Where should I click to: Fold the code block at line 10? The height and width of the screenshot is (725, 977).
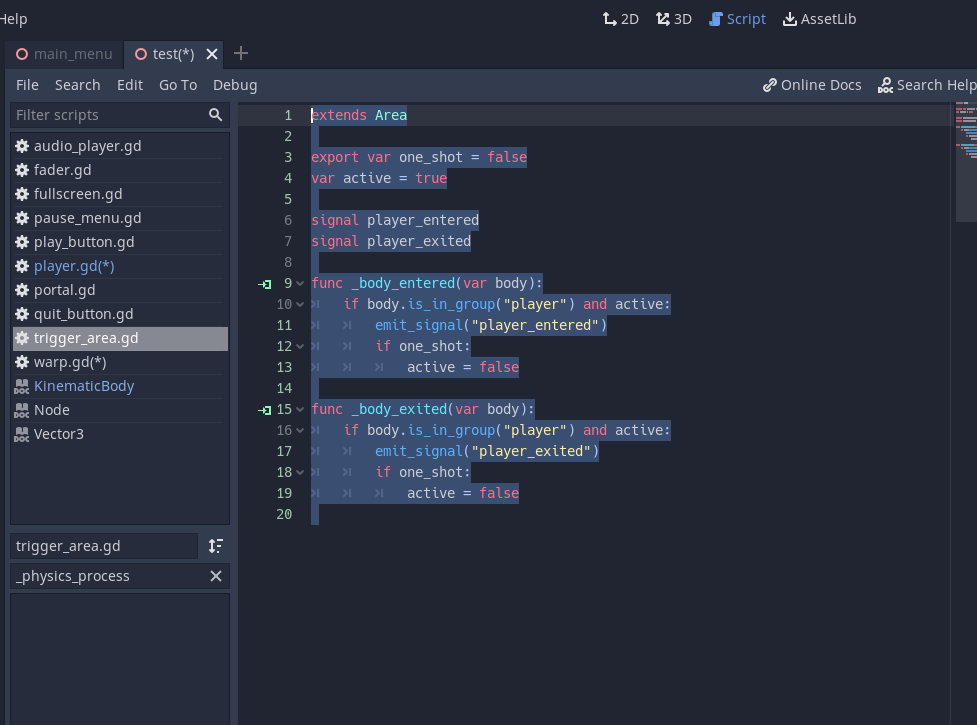300,305
